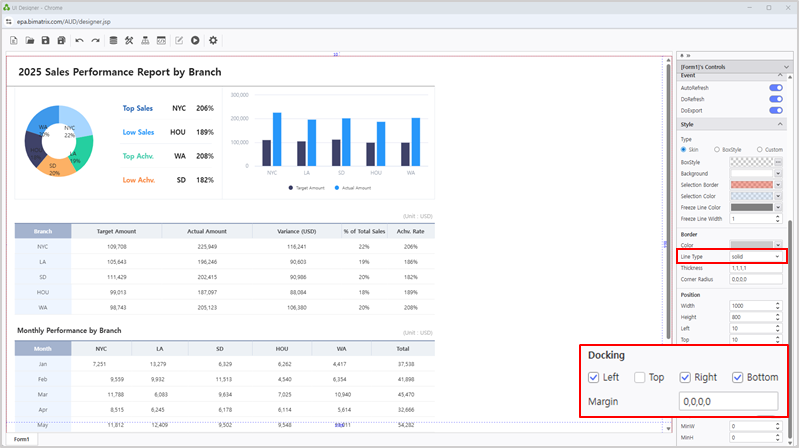Click the Open folder toolbar icon
Image resolution: width=799 pixels, height=448 pixels.
tap(30, 40)
